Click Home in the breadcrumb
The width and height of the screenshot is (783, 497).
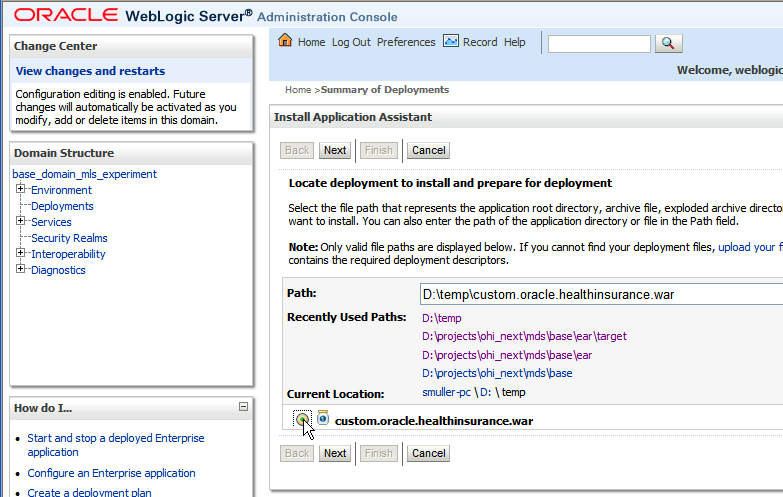click(298, 90)
